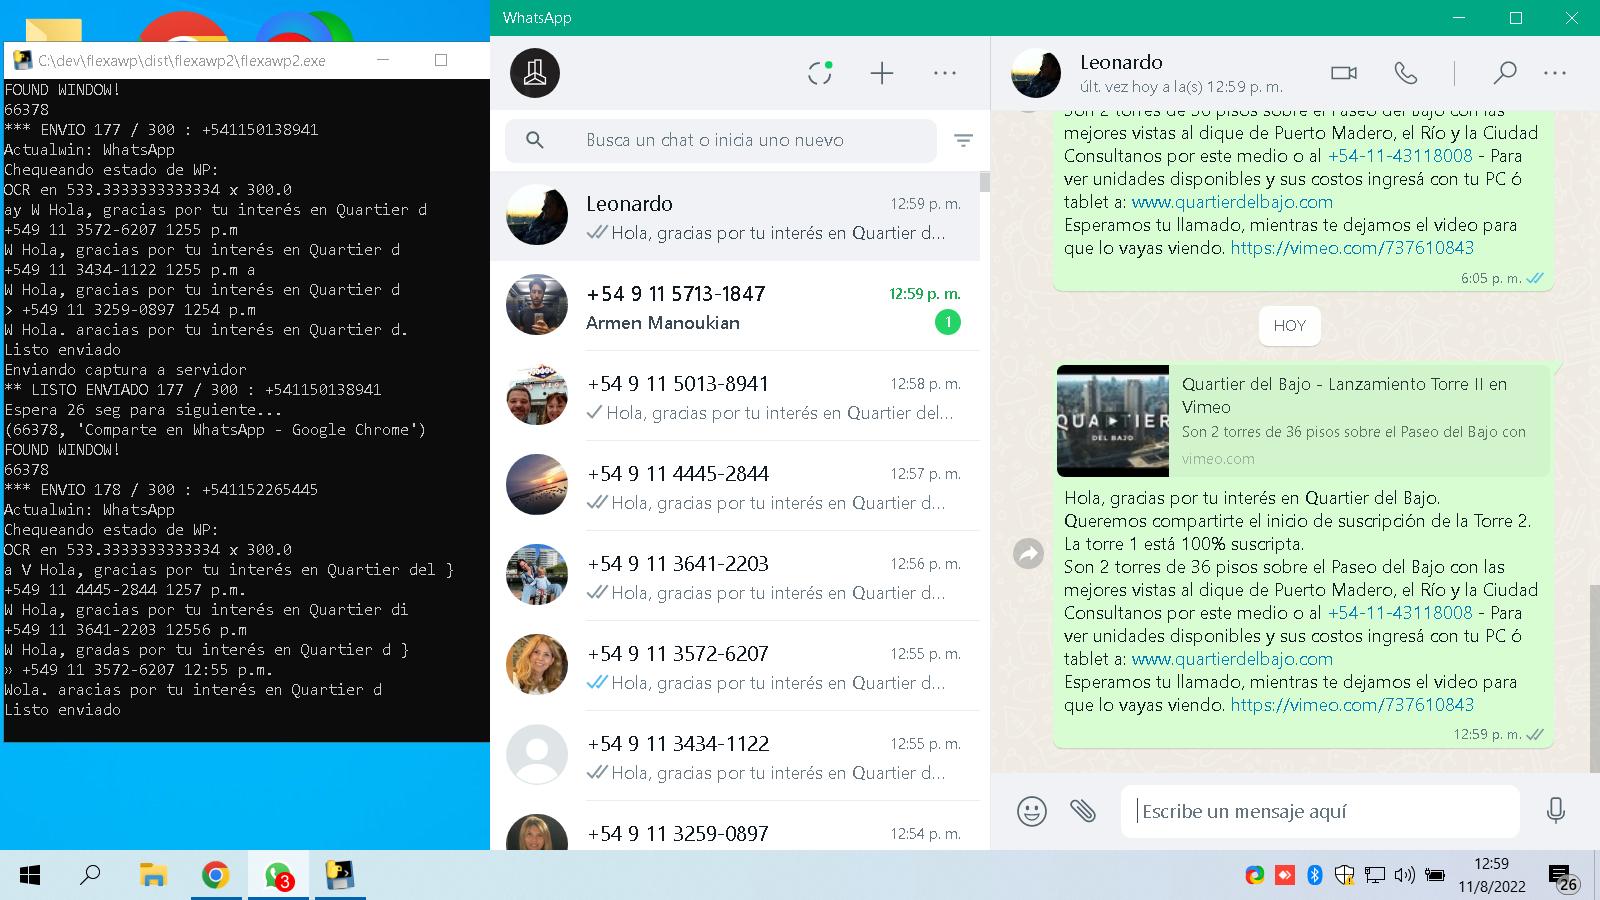Forward the message using the arrow icon
Image resolution: width=1600 pixels, height=900 pixels.
point(1028,553)
